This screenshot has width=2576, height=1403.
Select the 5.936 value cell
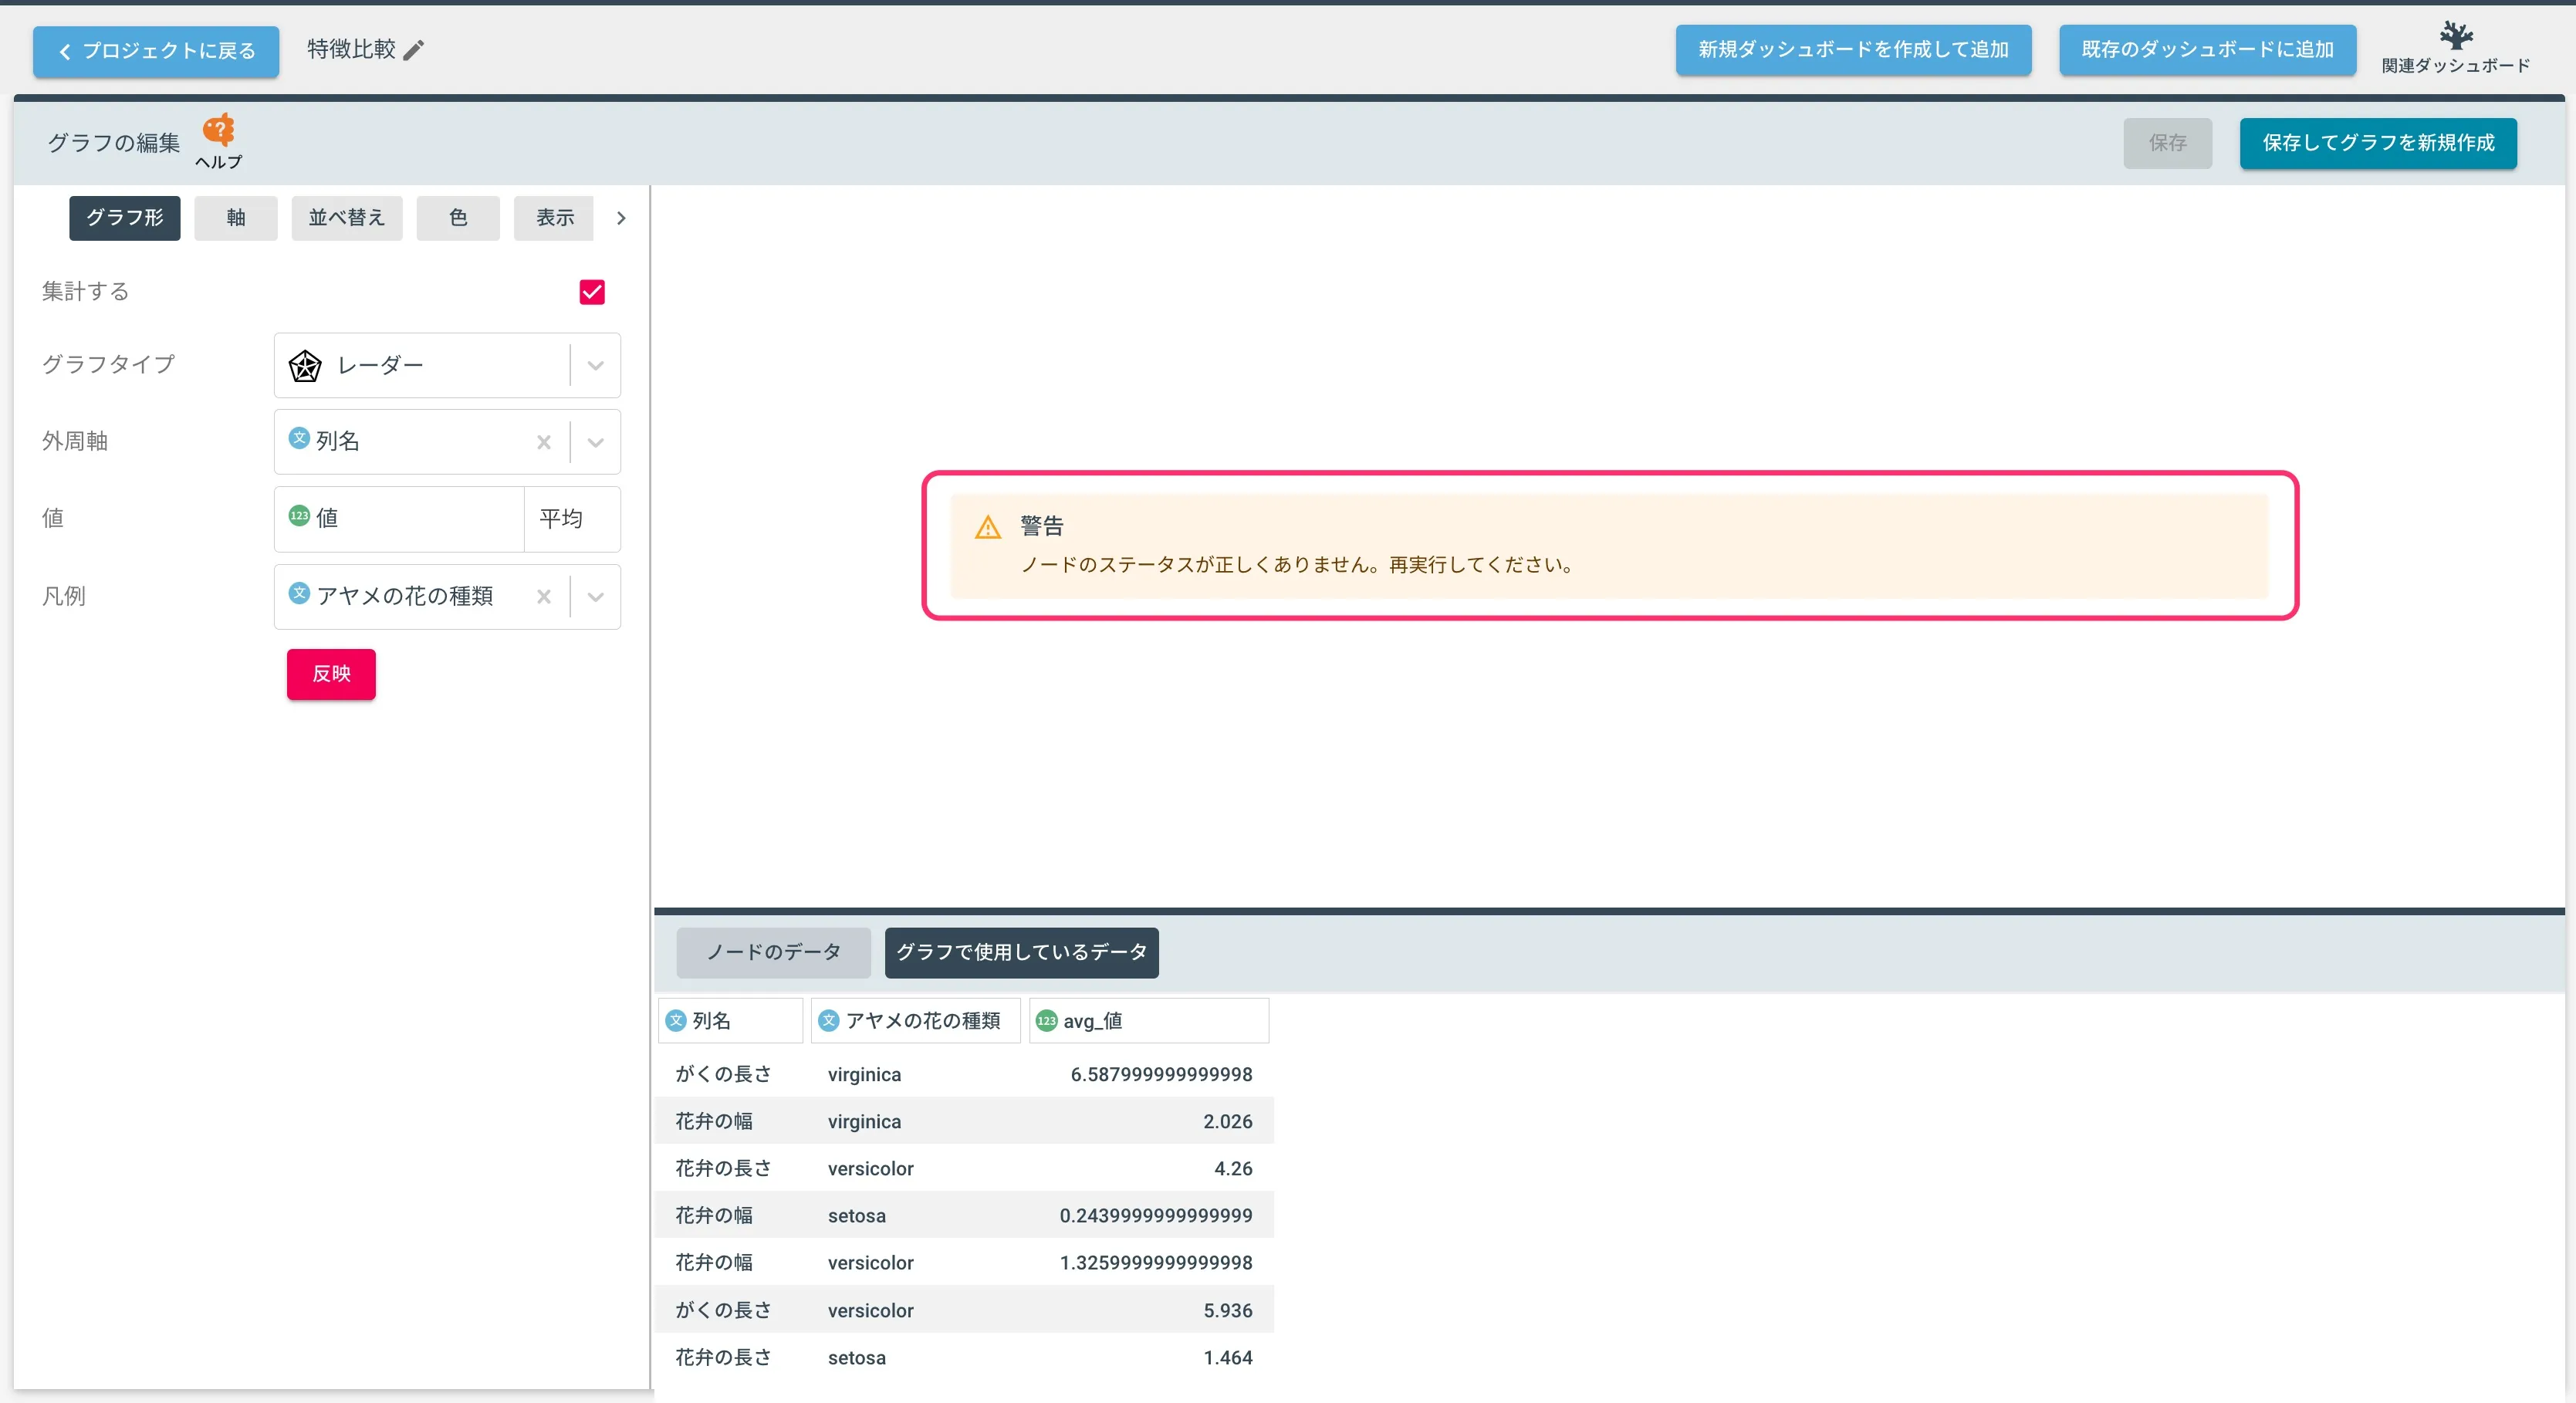(x=1227, y=1310)
